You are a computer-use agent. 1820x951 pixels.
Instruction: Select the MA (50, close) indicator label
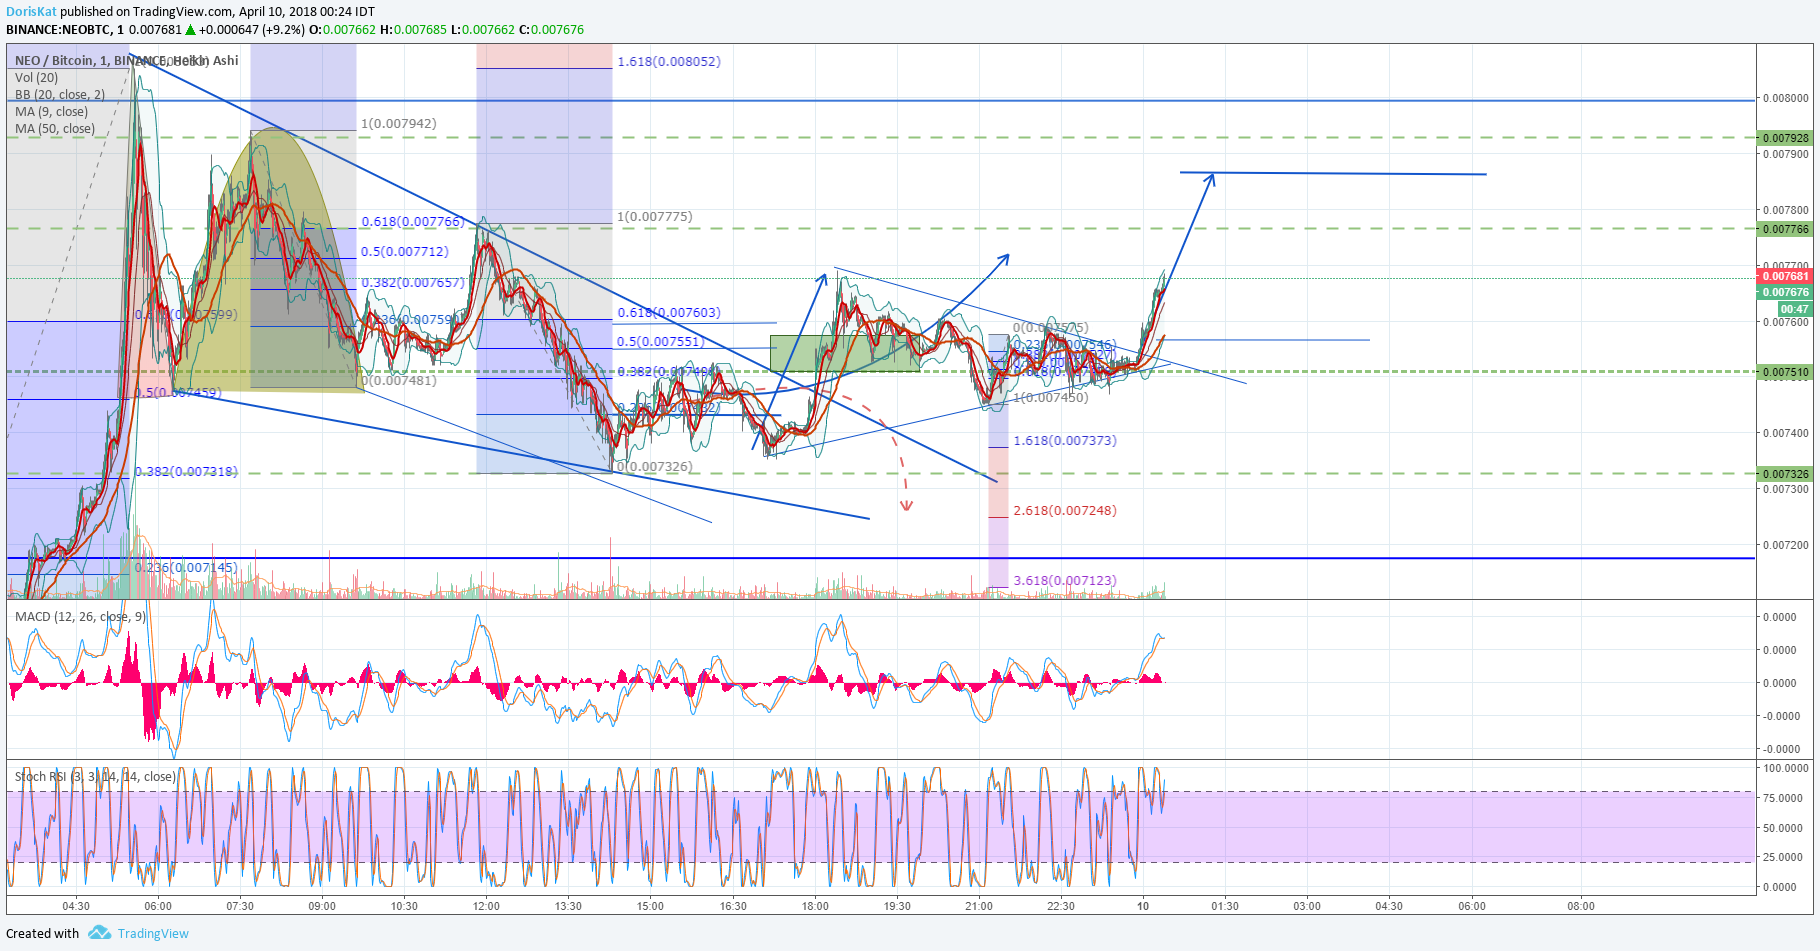55,129
